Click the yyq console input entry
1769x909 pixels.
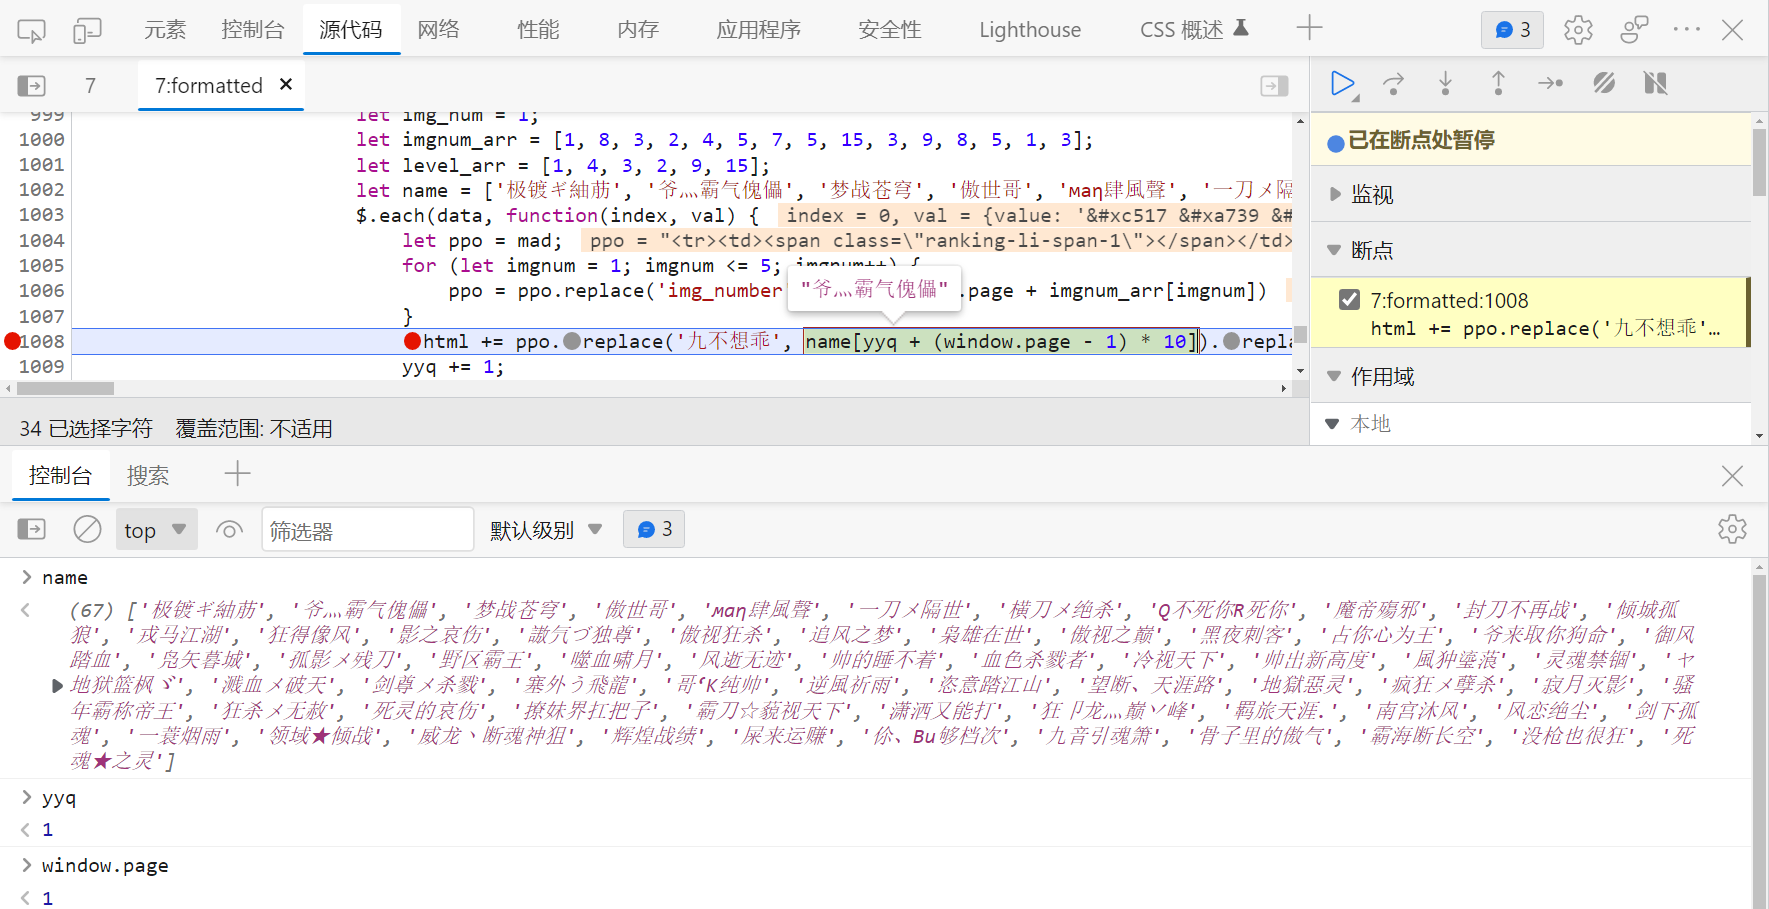pyautogui.click(x=59, y=798)
